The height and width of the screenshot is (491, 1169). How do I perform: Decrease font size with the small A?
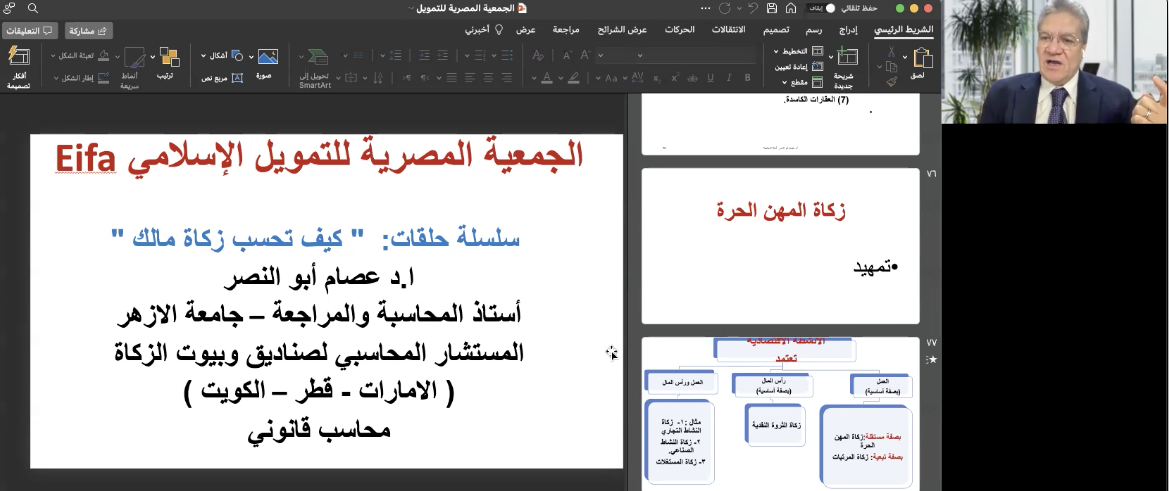click(x=567, y=55)
